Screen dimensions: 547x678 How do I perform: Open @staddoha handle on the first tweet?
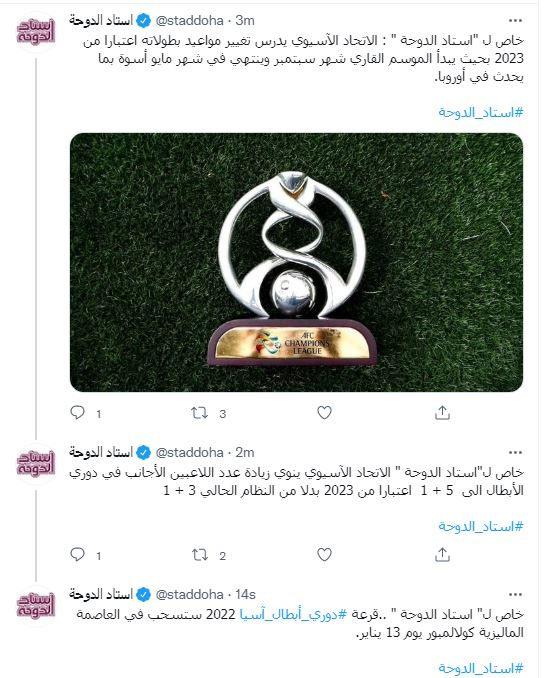point(189,20)
